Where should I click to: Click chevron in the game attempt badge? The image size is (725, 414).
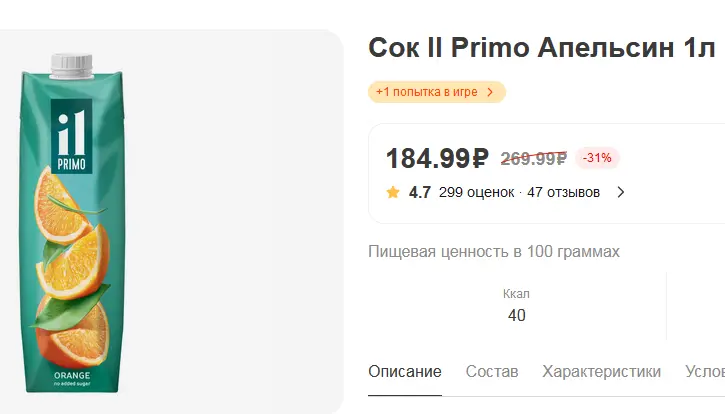[490, 92]
